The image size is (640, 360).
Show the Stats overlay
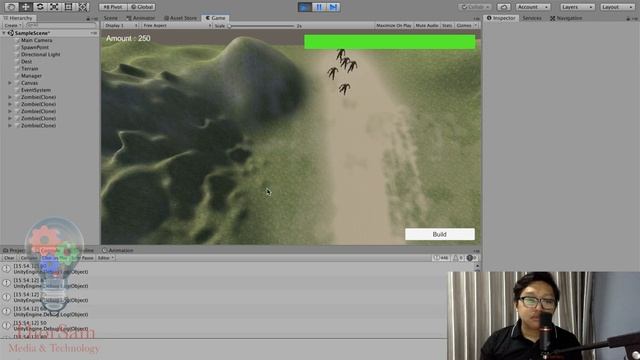447,25
